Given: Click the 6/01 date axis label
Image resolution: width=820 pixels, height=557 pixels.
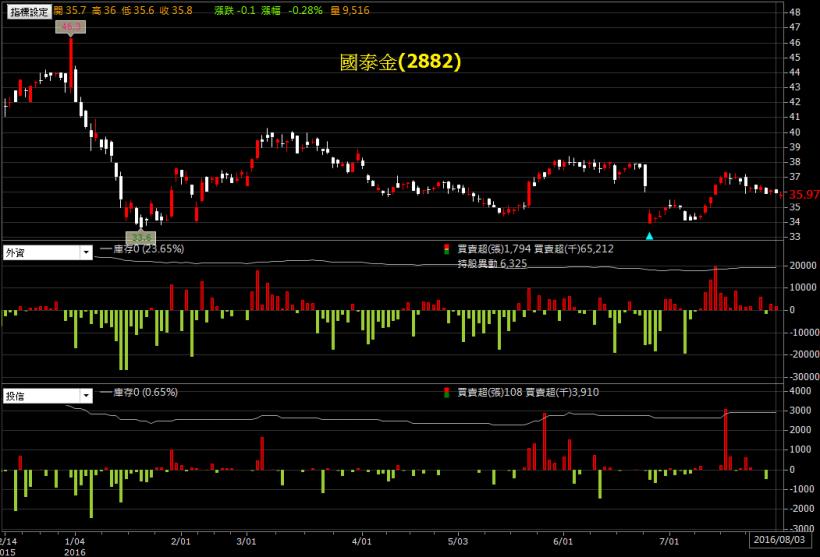Looking at the screenshot, I should [563, 541].
